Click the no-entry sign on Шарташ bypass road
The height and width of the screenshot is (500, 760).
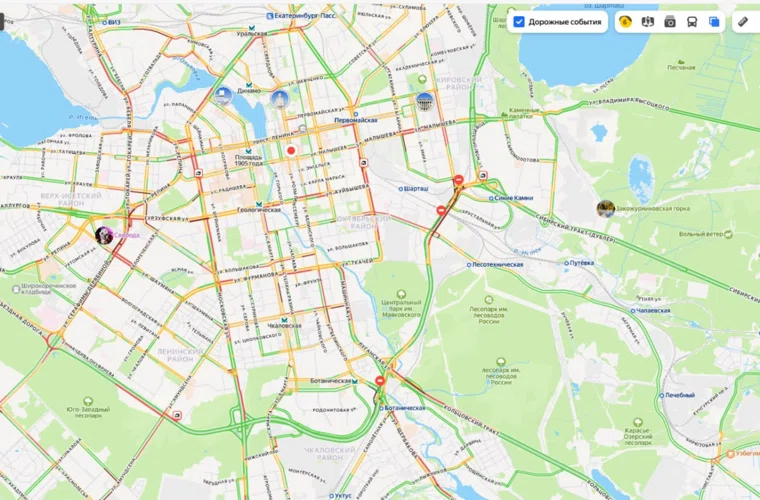tap(441, 210)
